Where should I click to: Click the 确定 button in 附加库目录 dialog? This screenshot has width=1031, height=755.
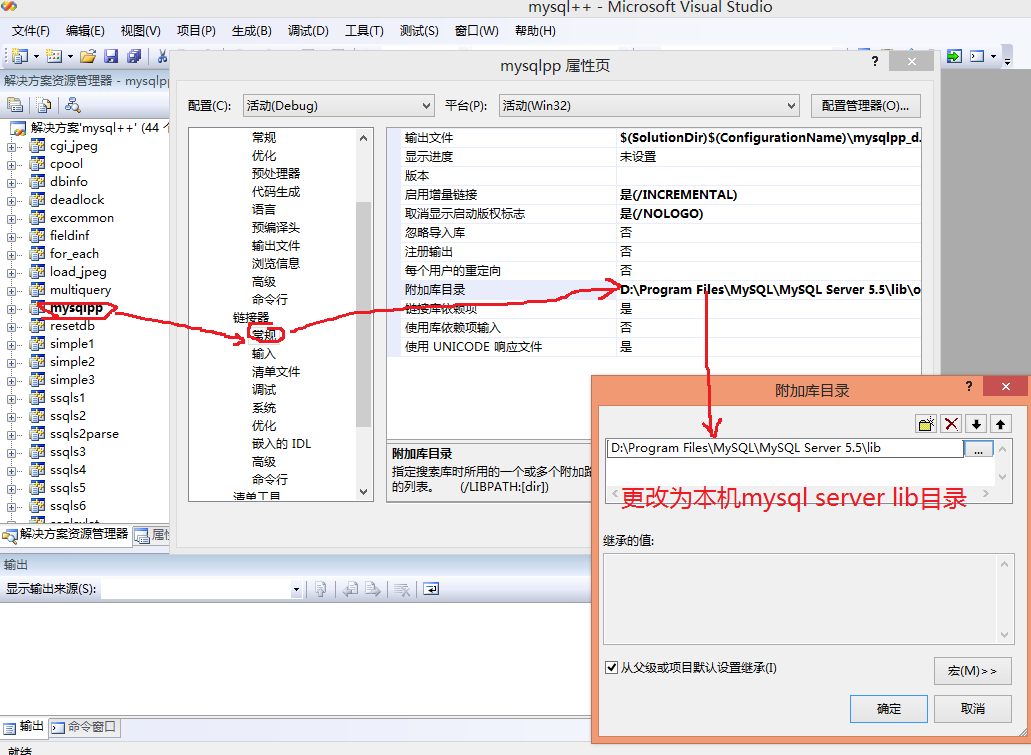[889, 708]
